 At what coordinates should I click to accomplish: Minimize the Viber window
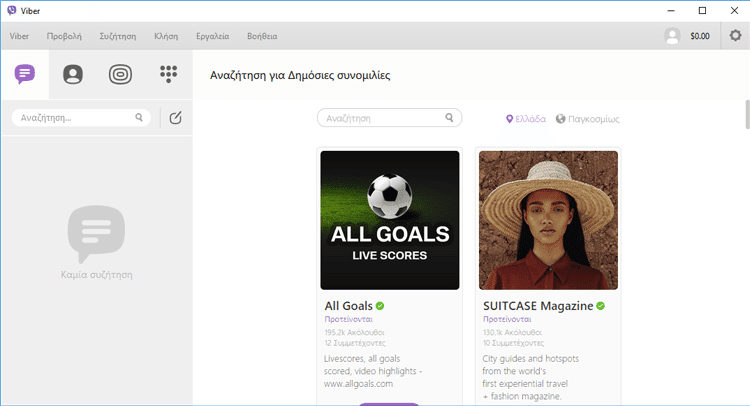pyautogui.click(x=671, y=11)
